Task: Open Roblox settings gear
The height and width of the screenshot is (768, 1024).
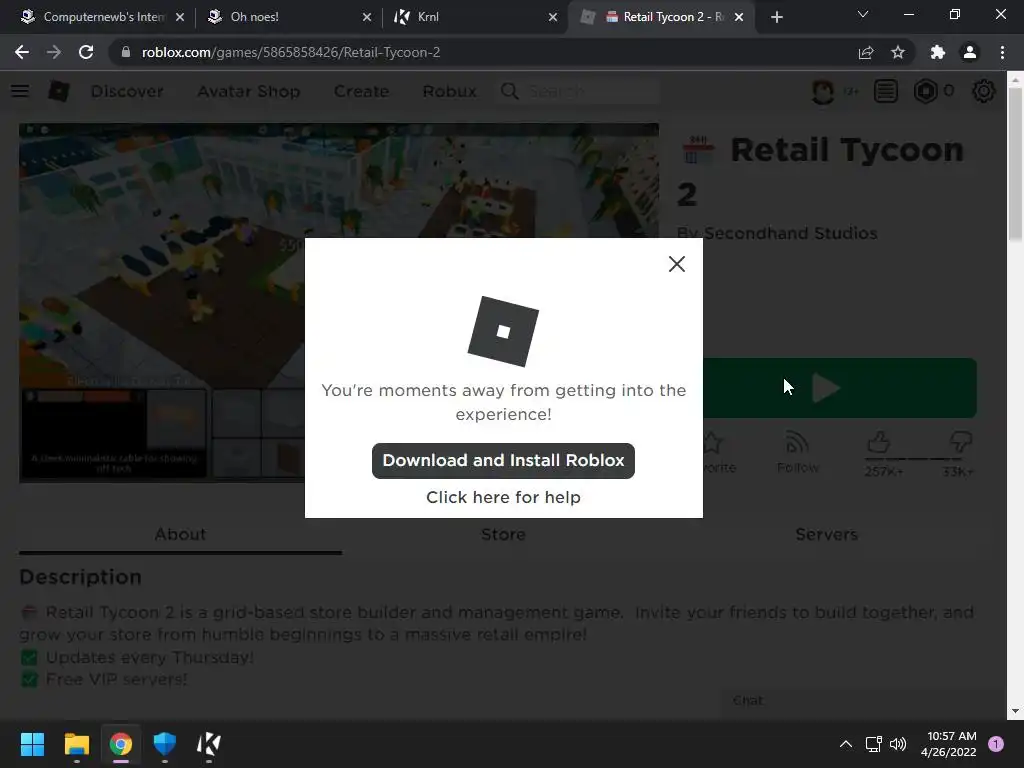Action: click(x=984, y=91)
